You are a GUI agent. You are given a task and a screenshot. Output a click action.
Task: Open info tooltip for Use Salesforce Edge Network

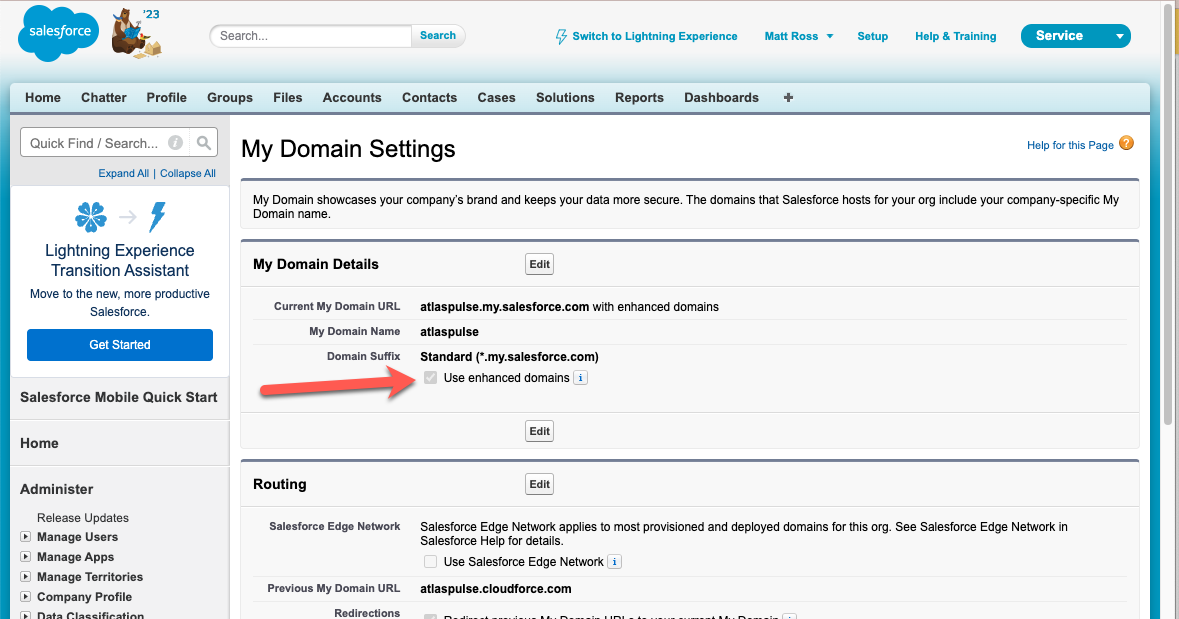(614, 561)
